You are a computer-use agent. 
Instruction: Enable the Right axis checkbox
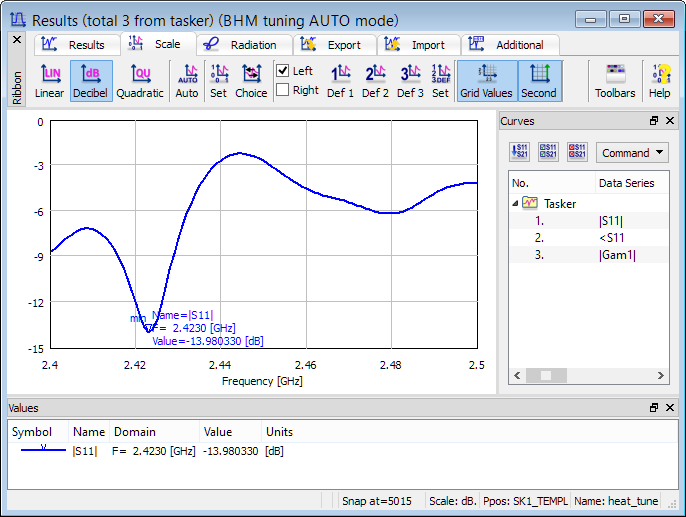click(283, 90)
